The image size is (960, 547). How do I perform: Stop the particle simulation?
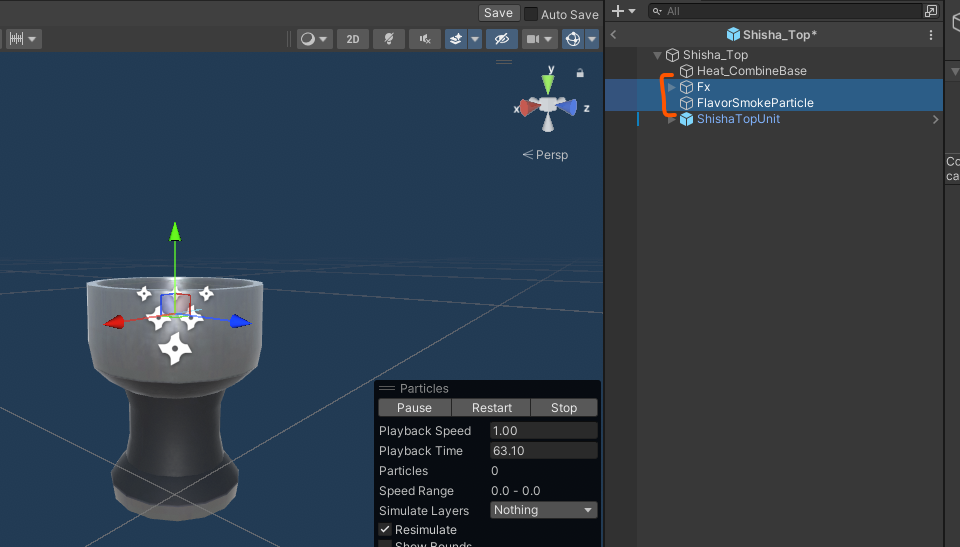564,408
